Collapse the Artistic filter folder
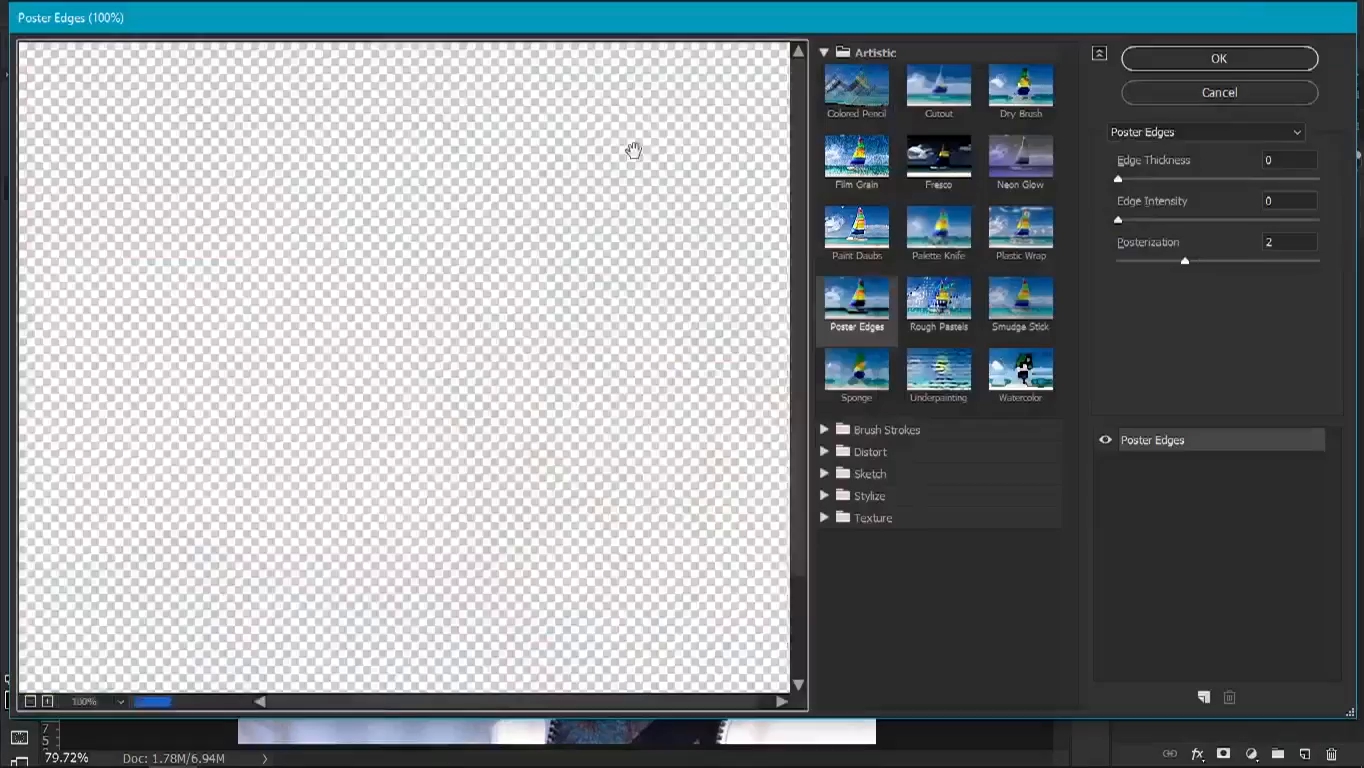Screen dimensions: 1364x768 pos(824,52)
